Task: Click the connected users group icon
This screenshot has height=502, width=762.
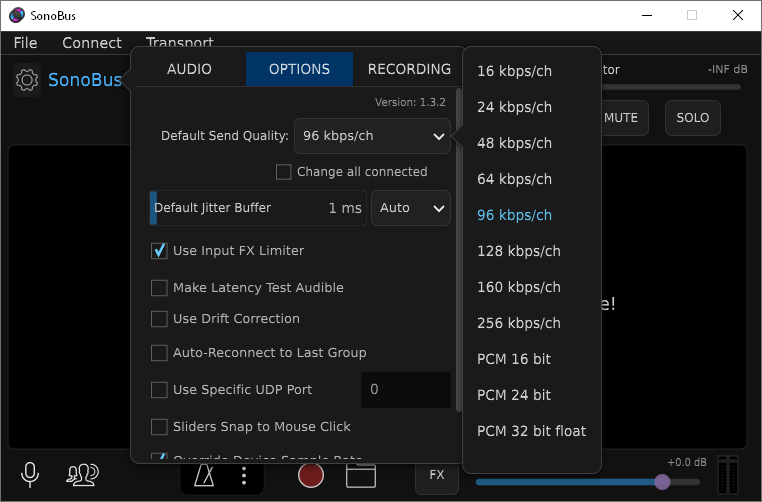Action: tap(82, 475)
